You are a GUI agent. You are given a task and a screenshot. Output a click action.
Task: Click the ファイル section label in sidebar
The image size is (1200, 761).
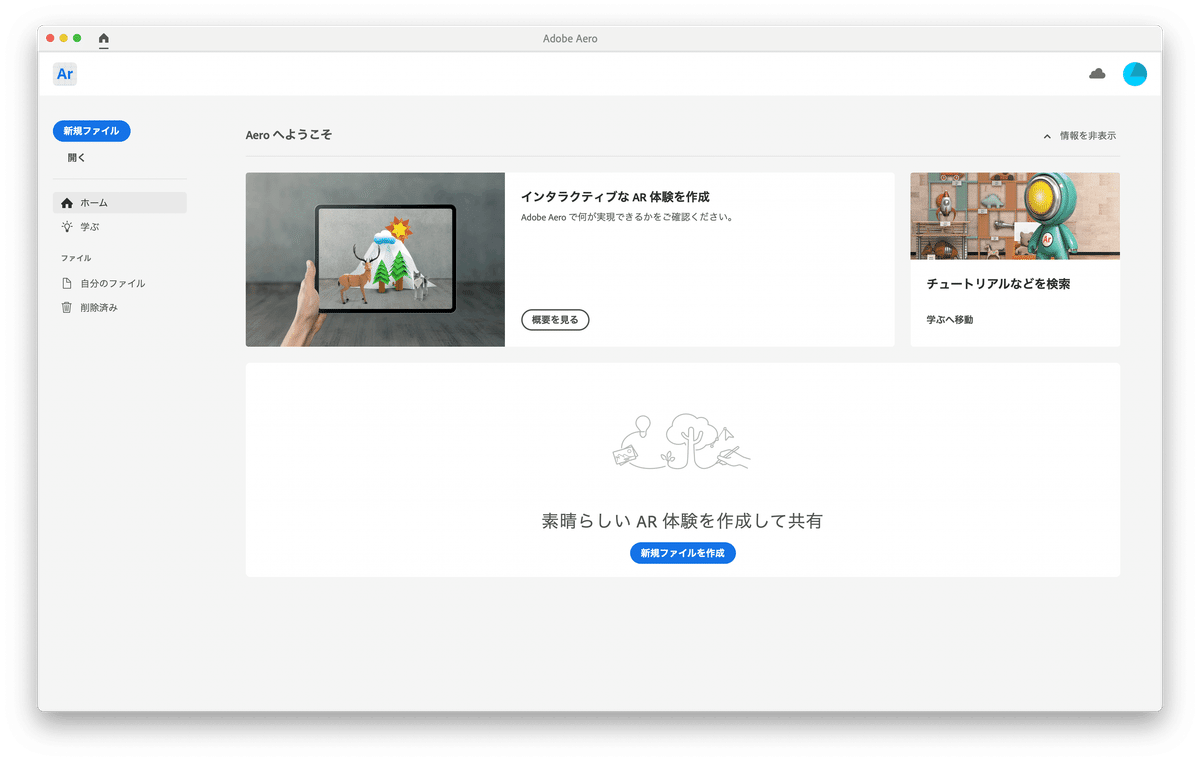coord(76,258)
